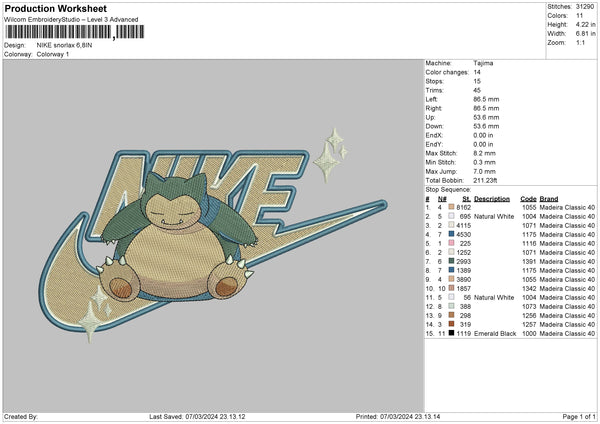
Task: Click thread code 1342 in stop row 10
Action: [529, 289]
